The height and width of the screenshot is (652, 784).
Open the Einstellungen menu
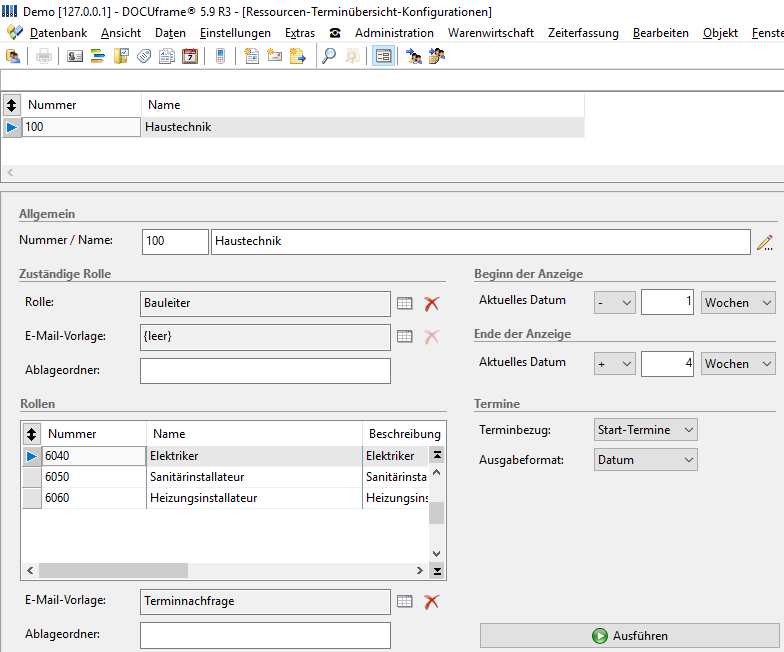pyautogui.click(x=235, y=33)
